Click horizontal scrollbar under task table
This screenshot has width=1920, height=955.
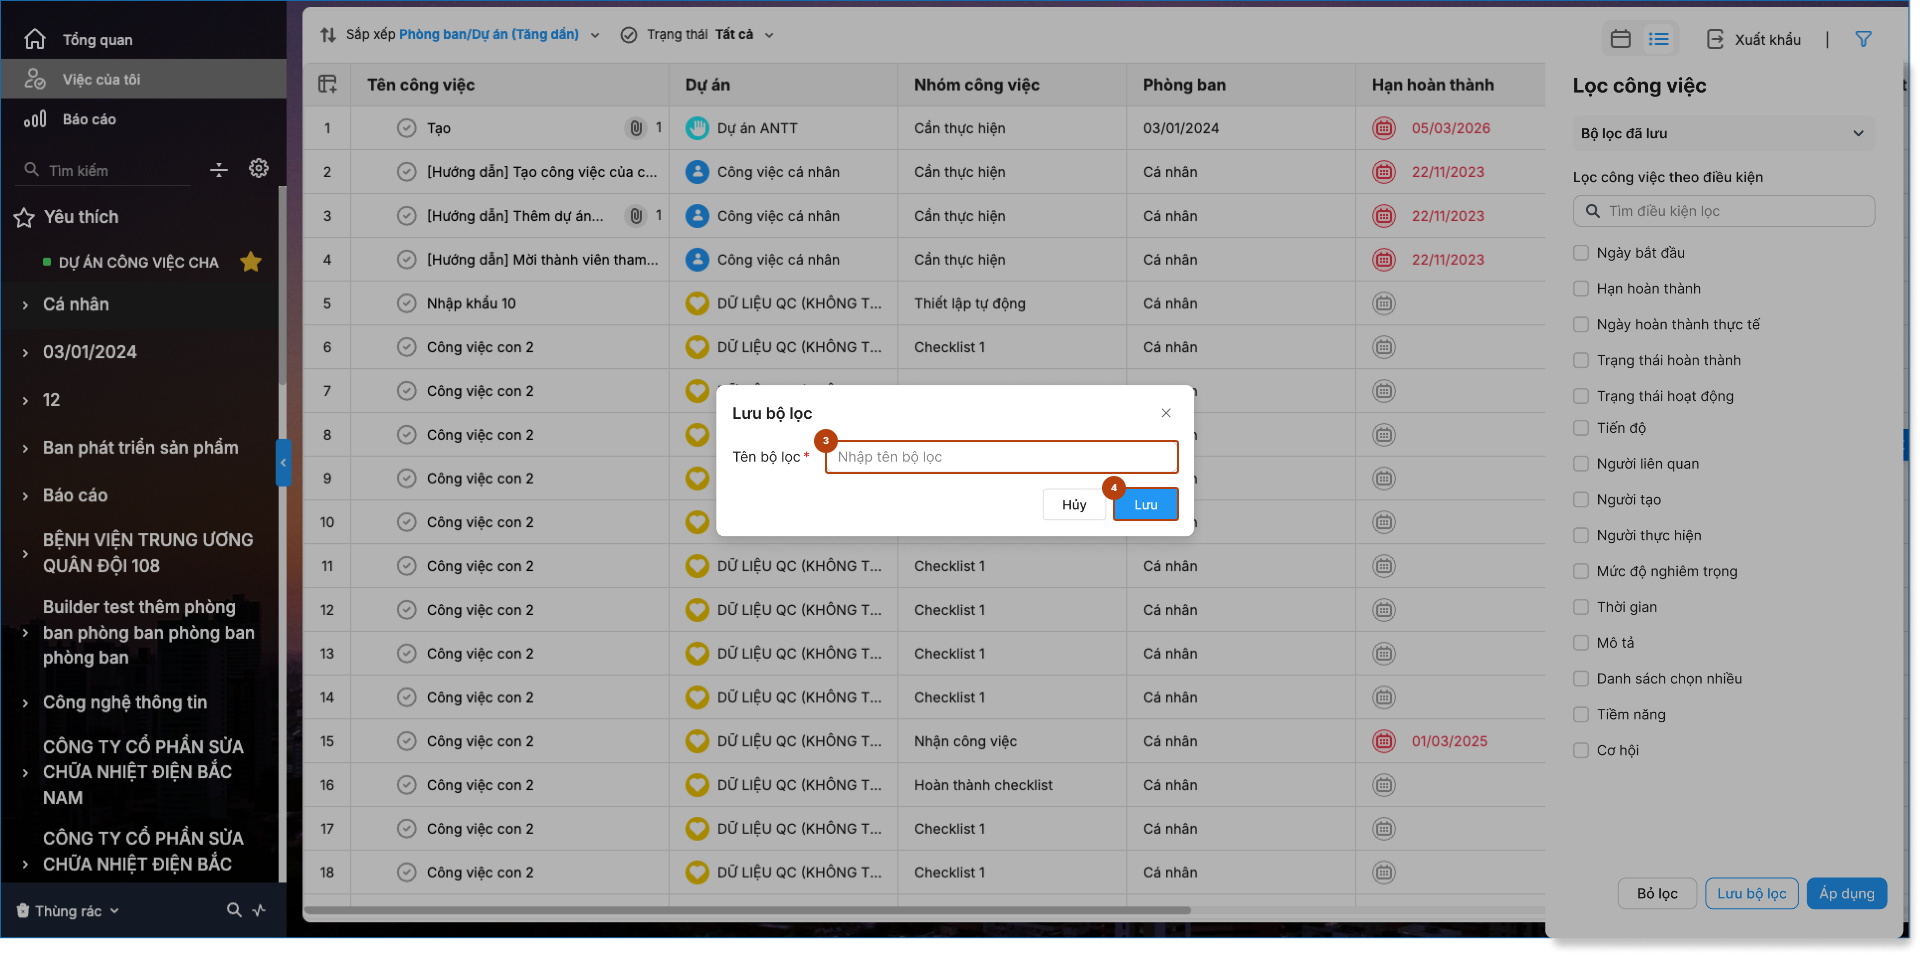747,910
